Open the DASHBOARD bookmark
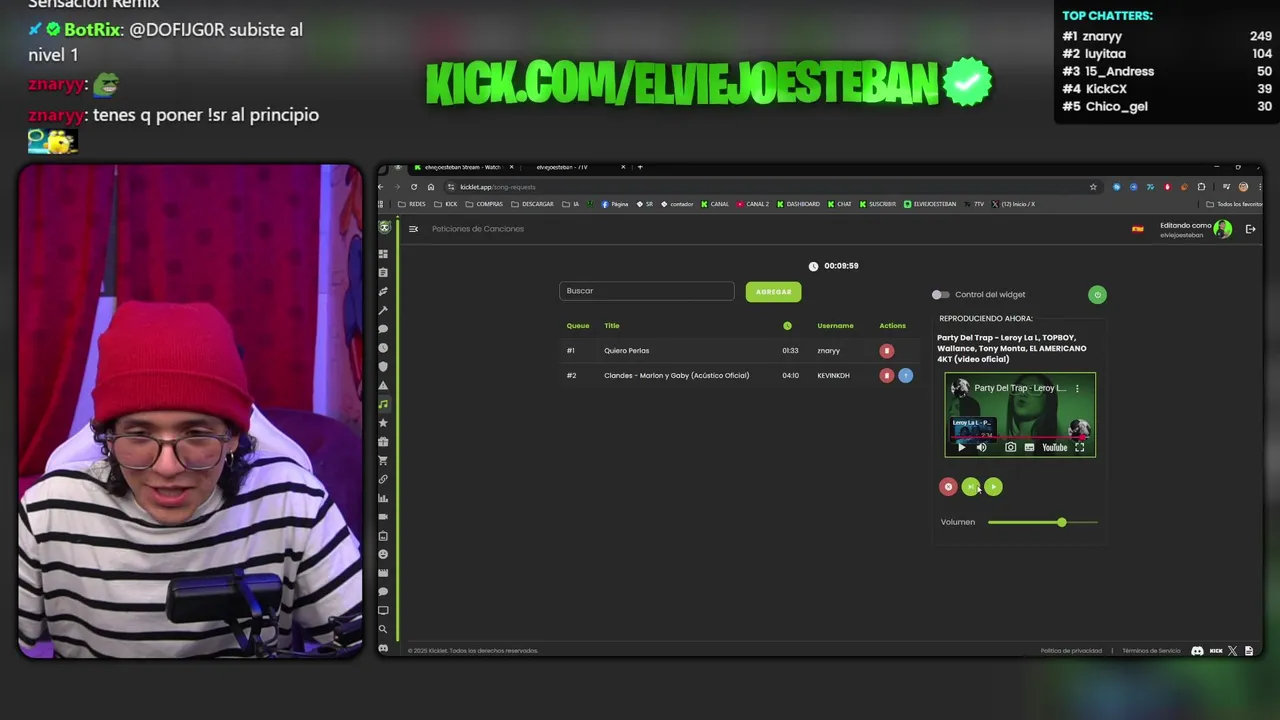 798,204
